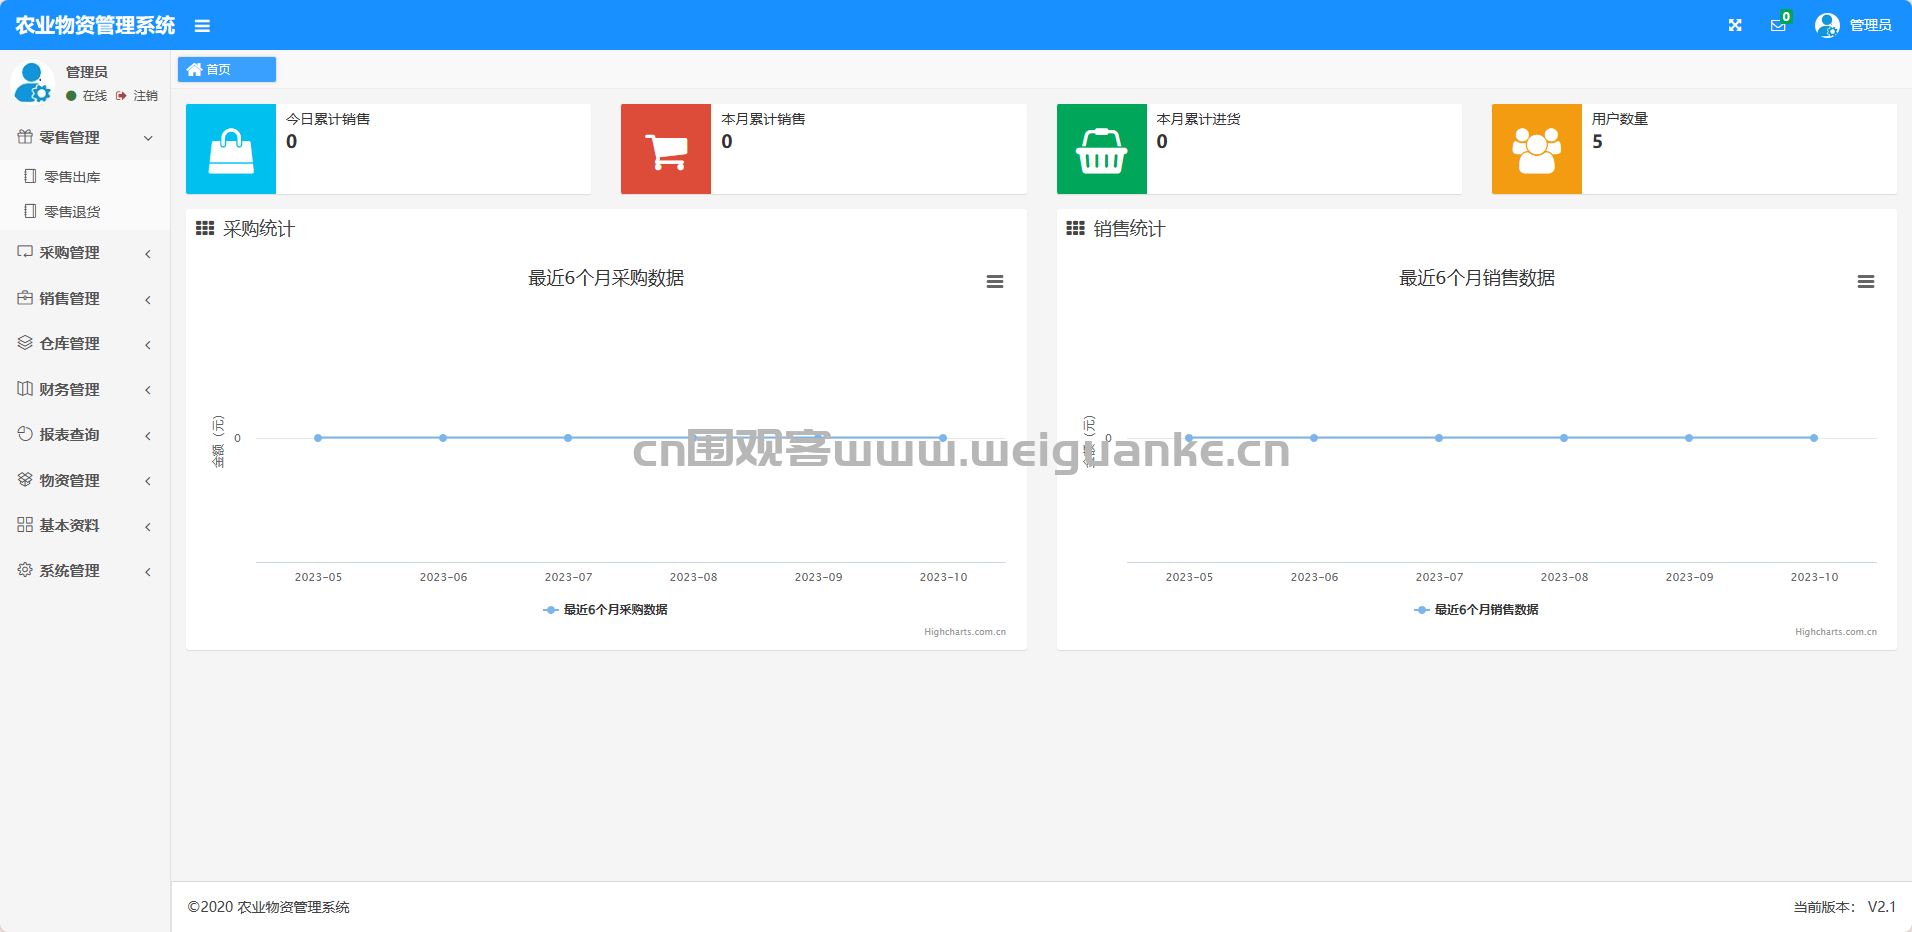1912x932 pixels.
Task: Expand the 物资管理 menu chevron
Action: (x=148, y=481)
